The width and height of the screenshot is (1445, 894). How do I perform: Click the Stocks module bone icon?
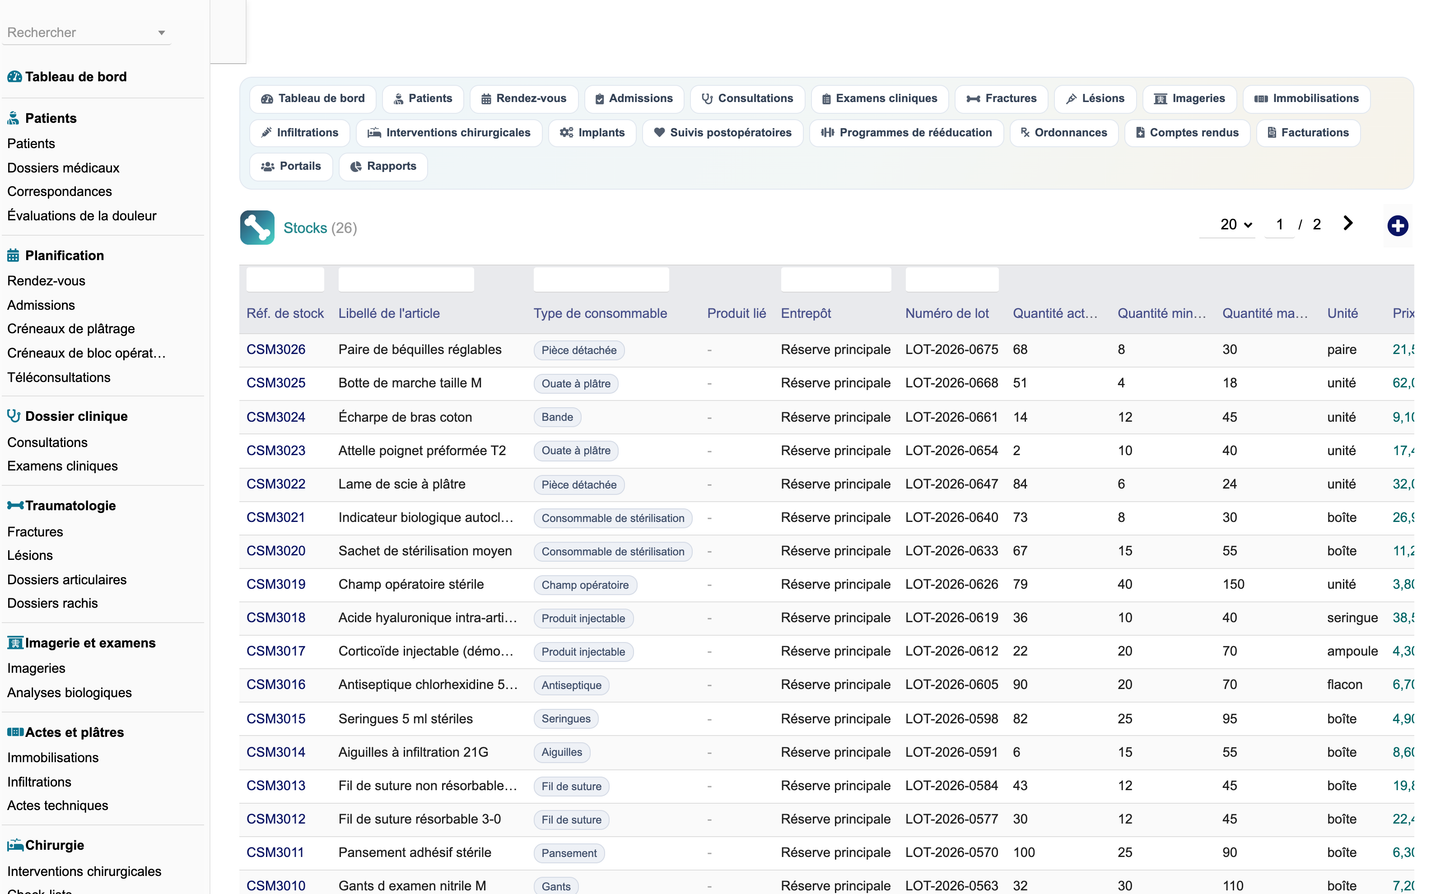[x=257, y=228]
